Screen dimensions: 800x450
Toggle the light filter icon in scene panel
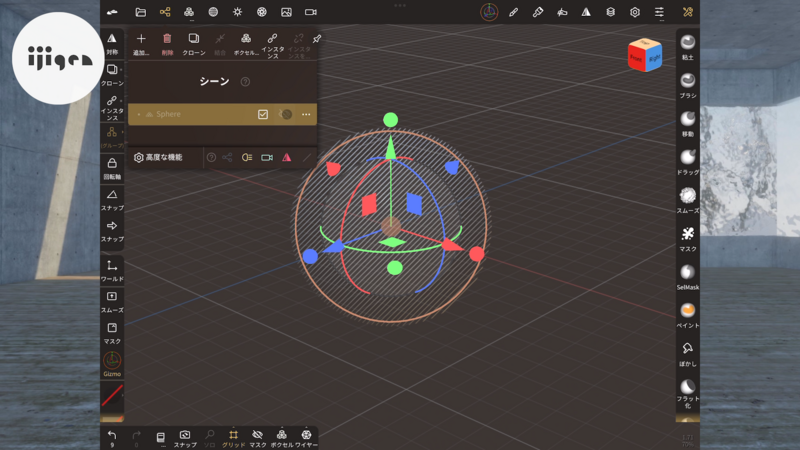pyautogui.click(x=247, y=158)
